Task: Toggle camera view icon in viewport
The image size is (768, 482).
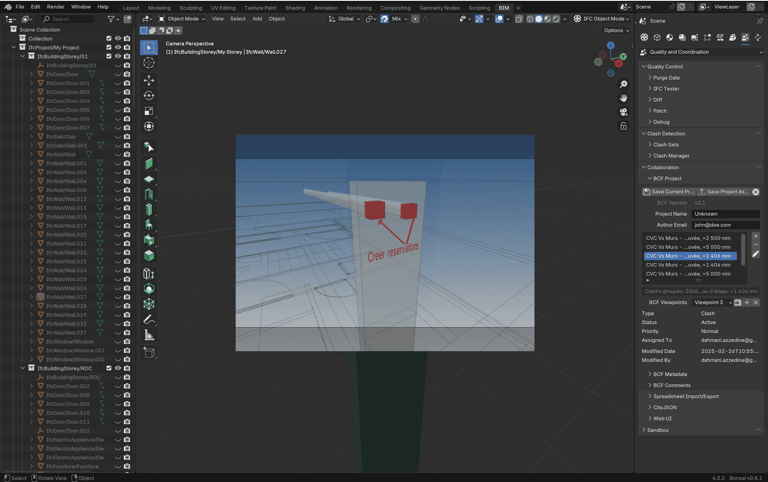Action: (624, 112)
